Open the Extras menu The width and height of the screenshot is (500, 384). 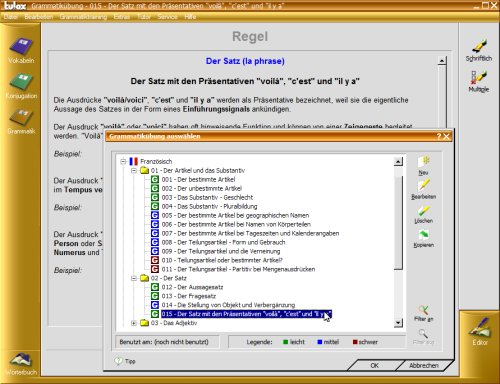point(122,17)
